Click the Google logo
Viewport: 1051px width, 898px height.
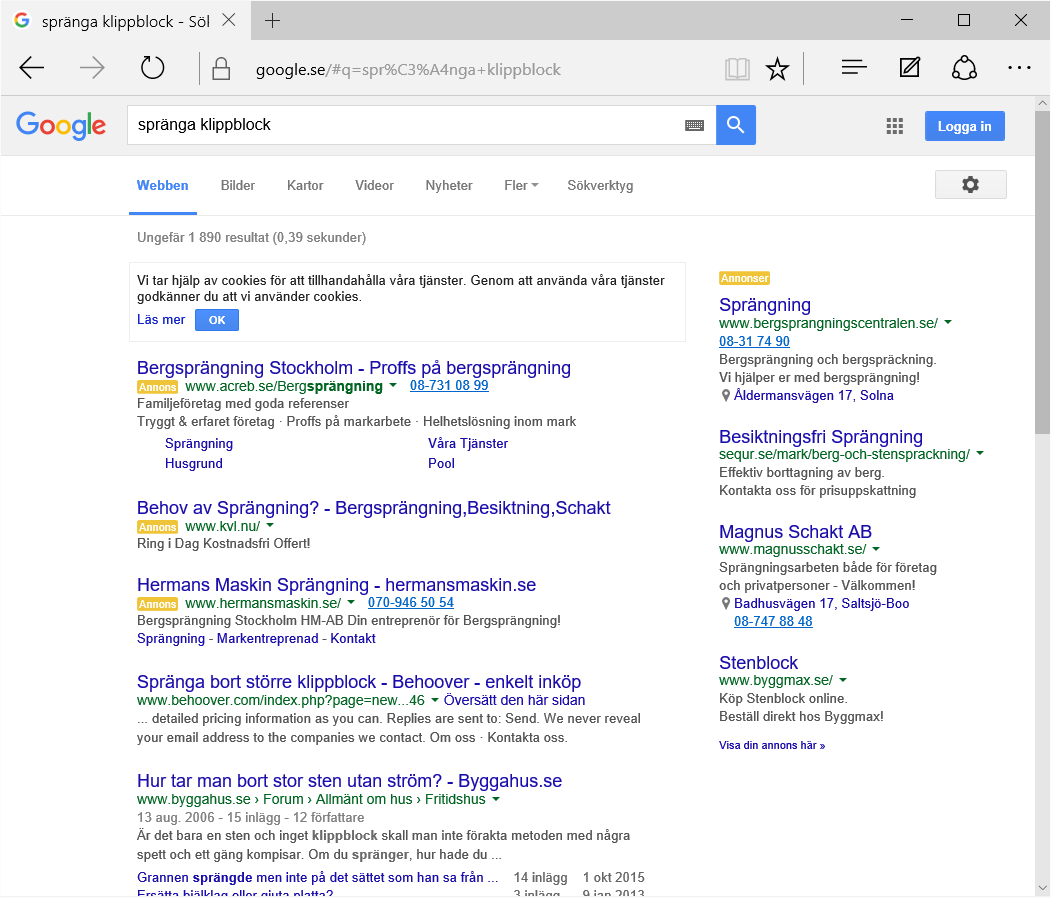click(61, 125)
